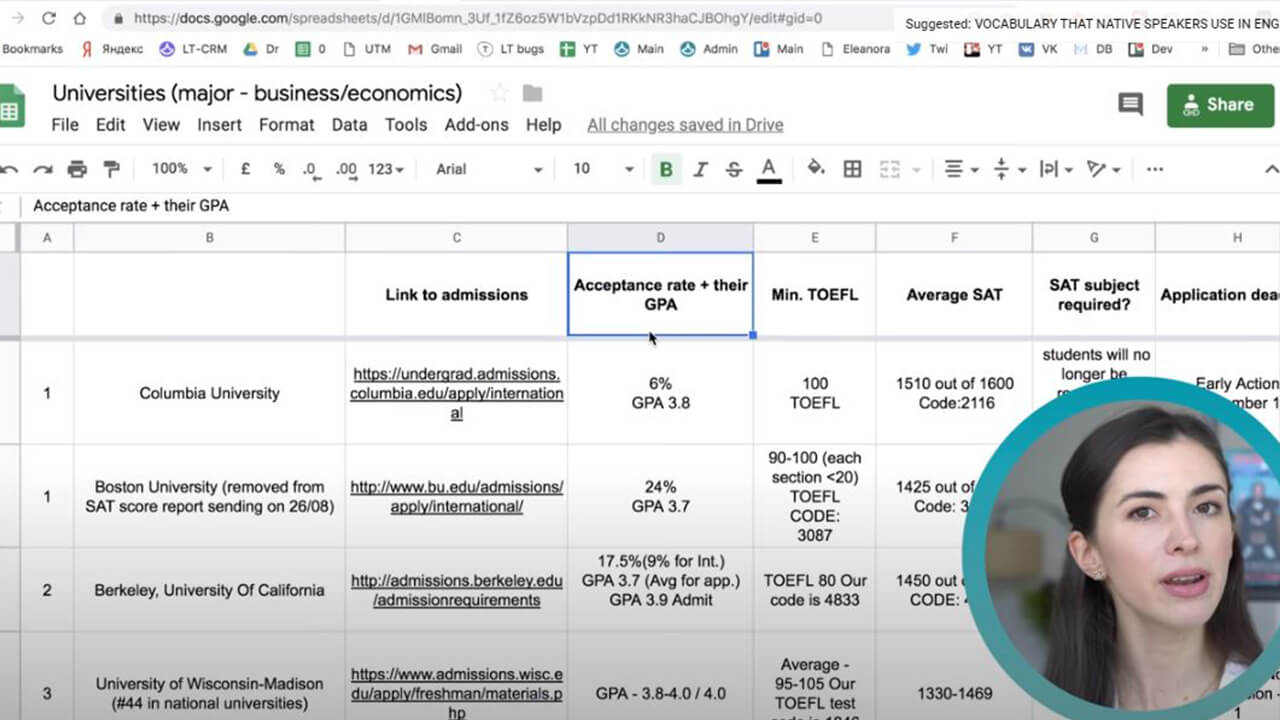Open cell borders options
The image size is (1280, 720).
click(852, 169)
